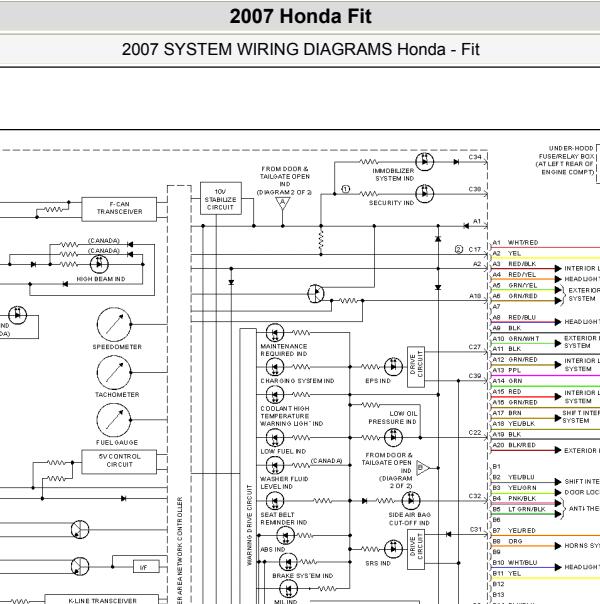The width and height of the screenshot is (600, 604).
Task: Click the "C17" terminal label
Action: coord(474,249)
